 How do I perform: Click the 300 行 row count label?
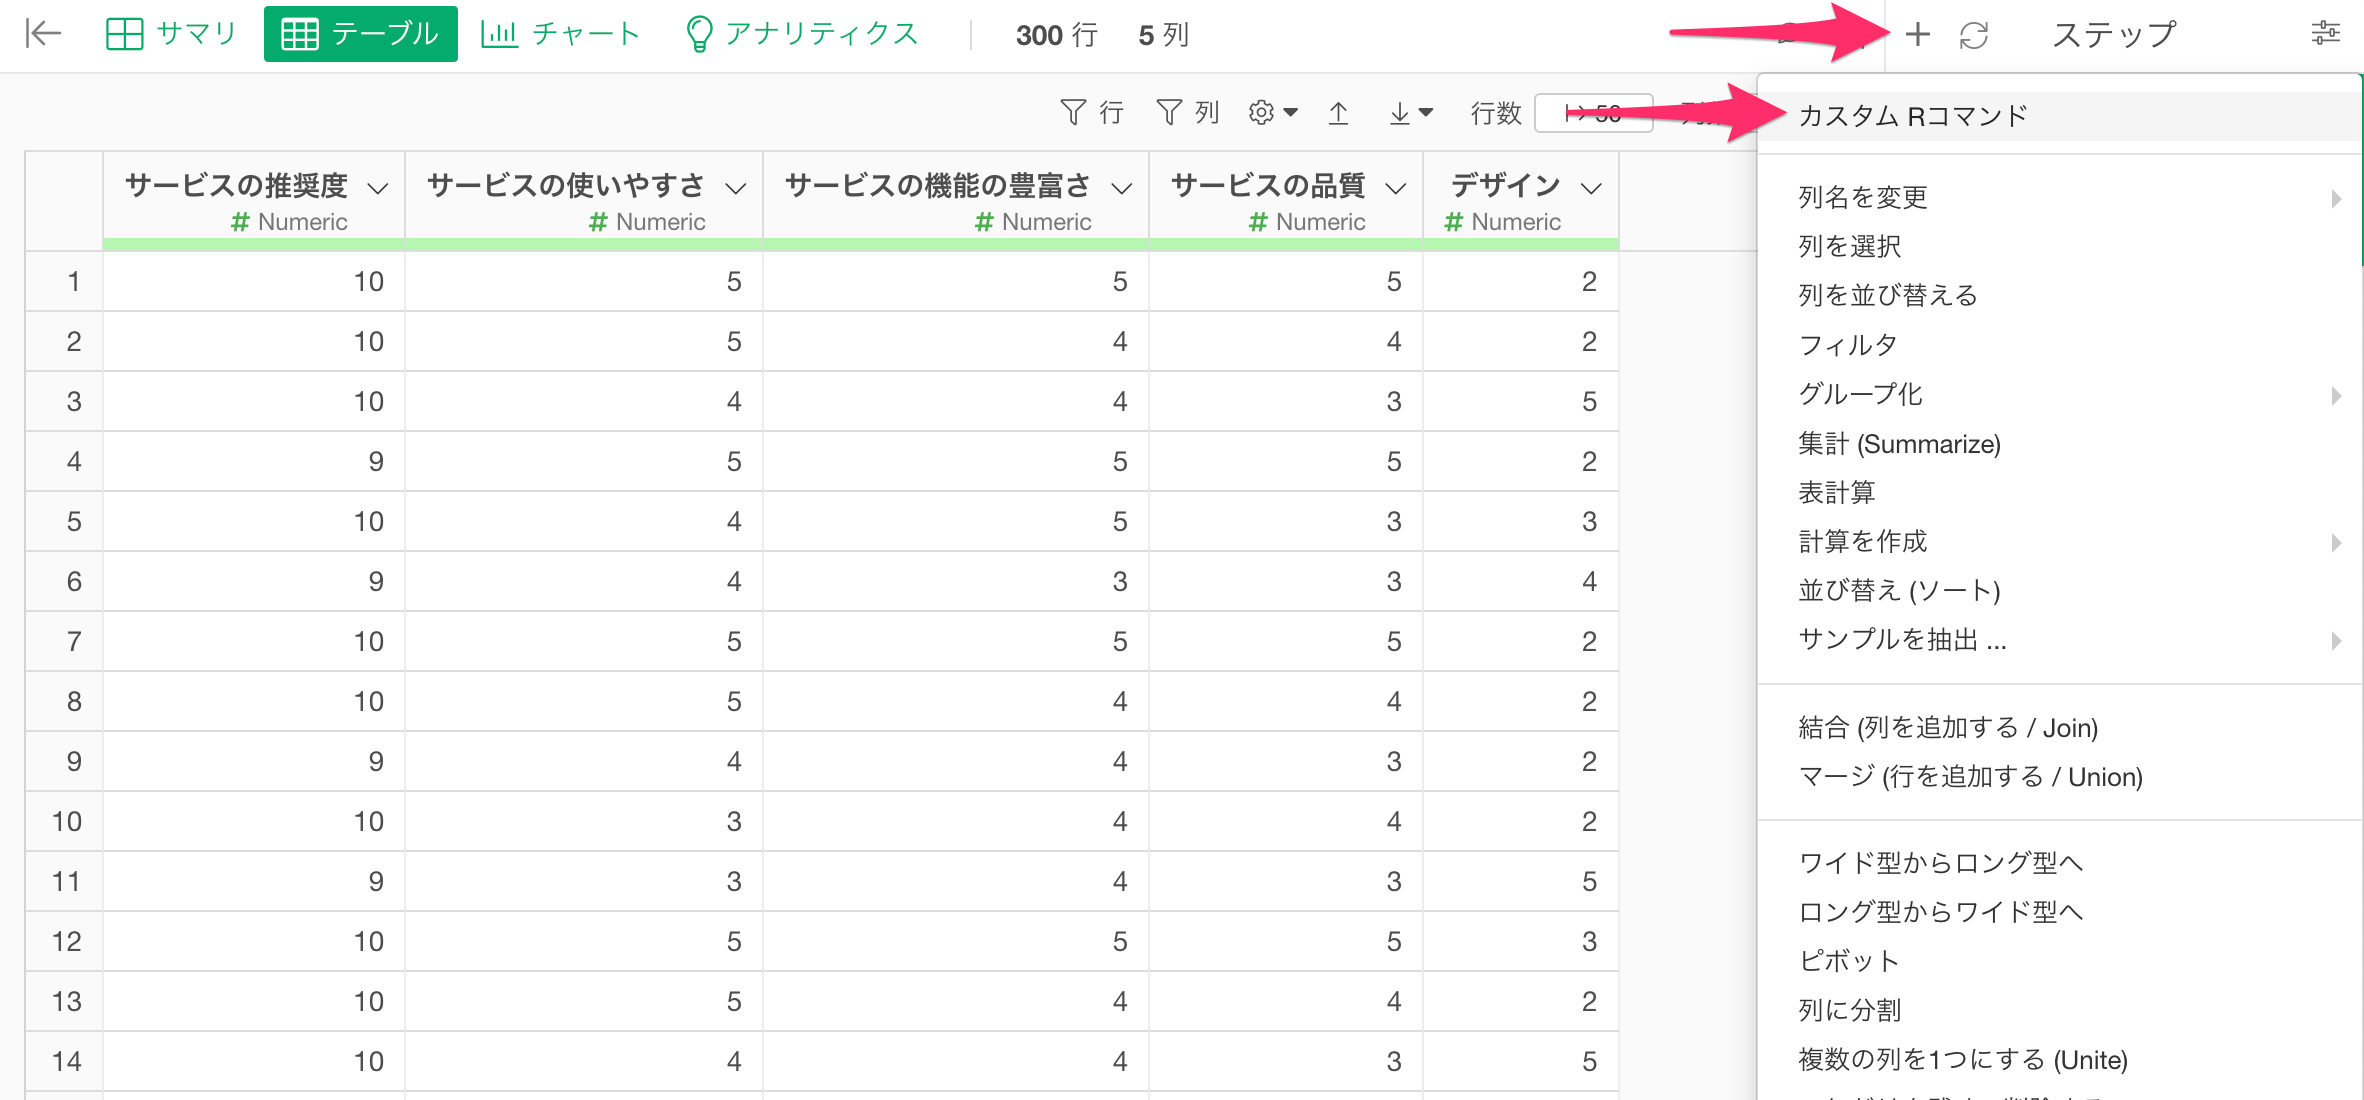pos(1057,35)
